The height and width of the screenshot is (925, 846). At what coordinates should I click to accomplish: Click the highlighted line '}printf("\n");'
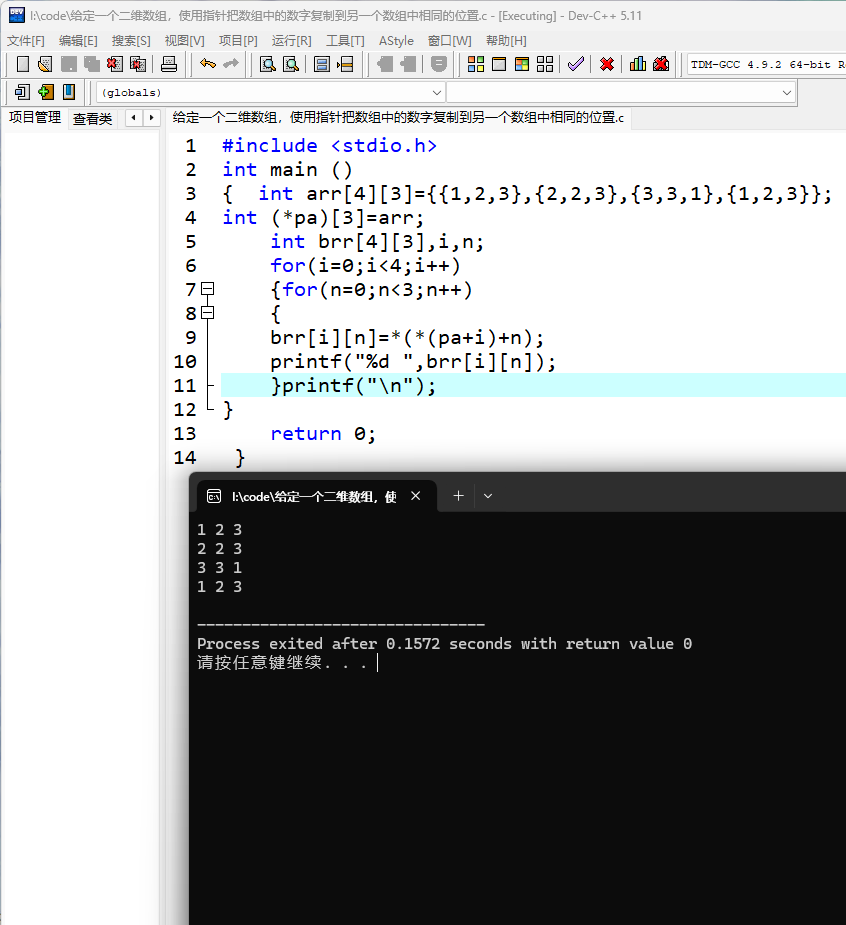353,386
